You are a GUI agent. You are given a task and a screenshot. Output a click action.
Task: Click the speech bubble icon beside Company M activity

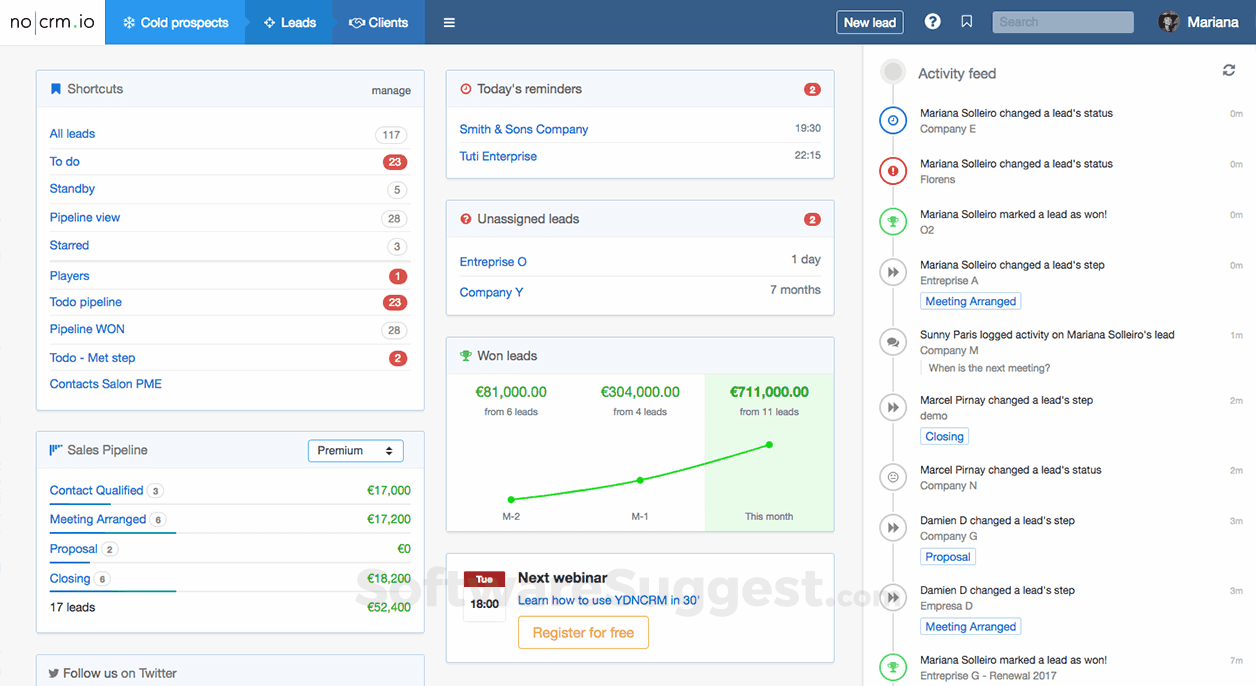892,341
